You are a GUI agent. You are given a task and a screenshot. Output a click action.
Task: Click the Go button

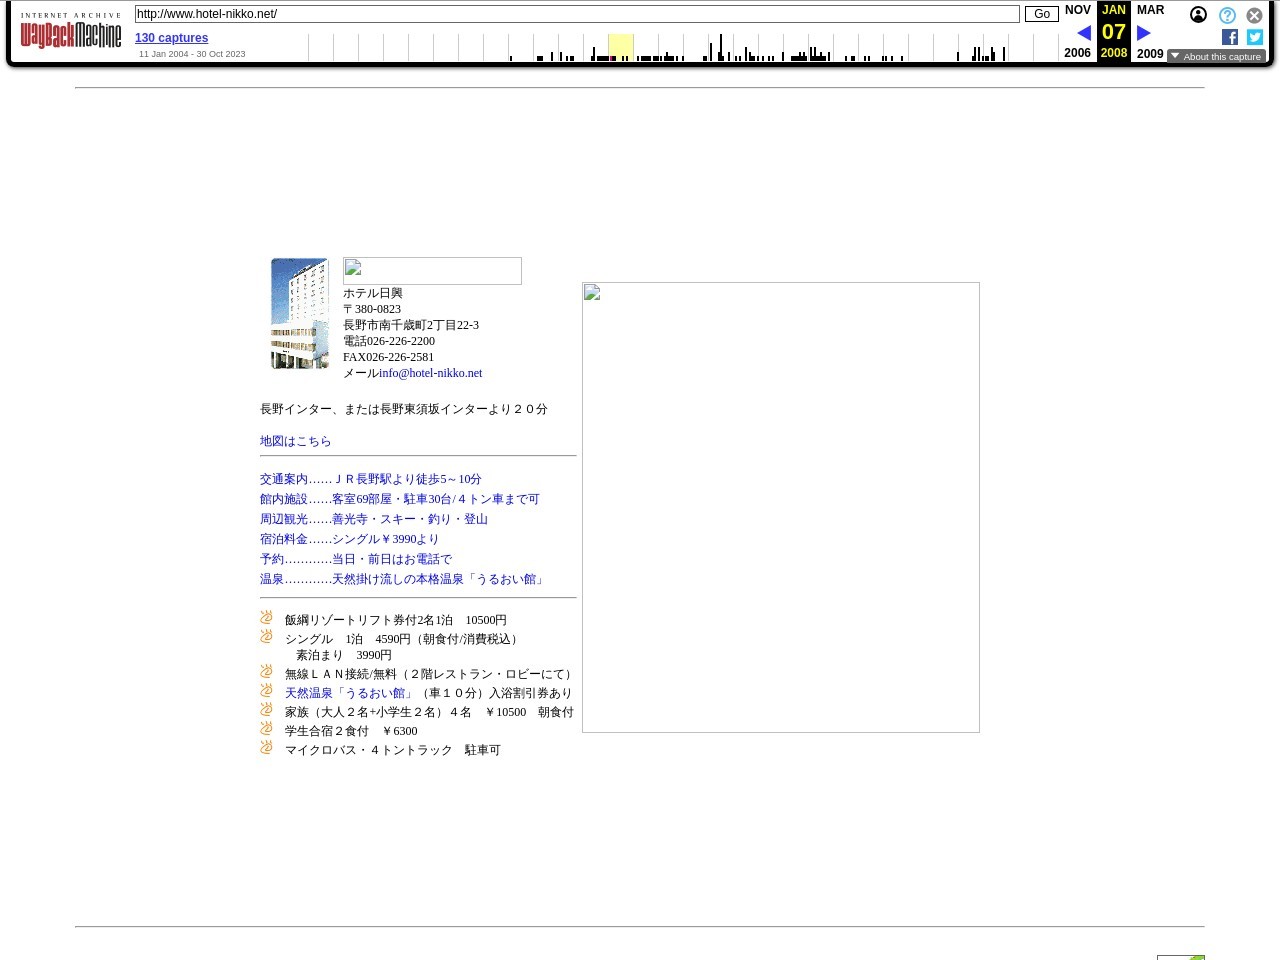pyautogui.click(x=1041, y=14)
